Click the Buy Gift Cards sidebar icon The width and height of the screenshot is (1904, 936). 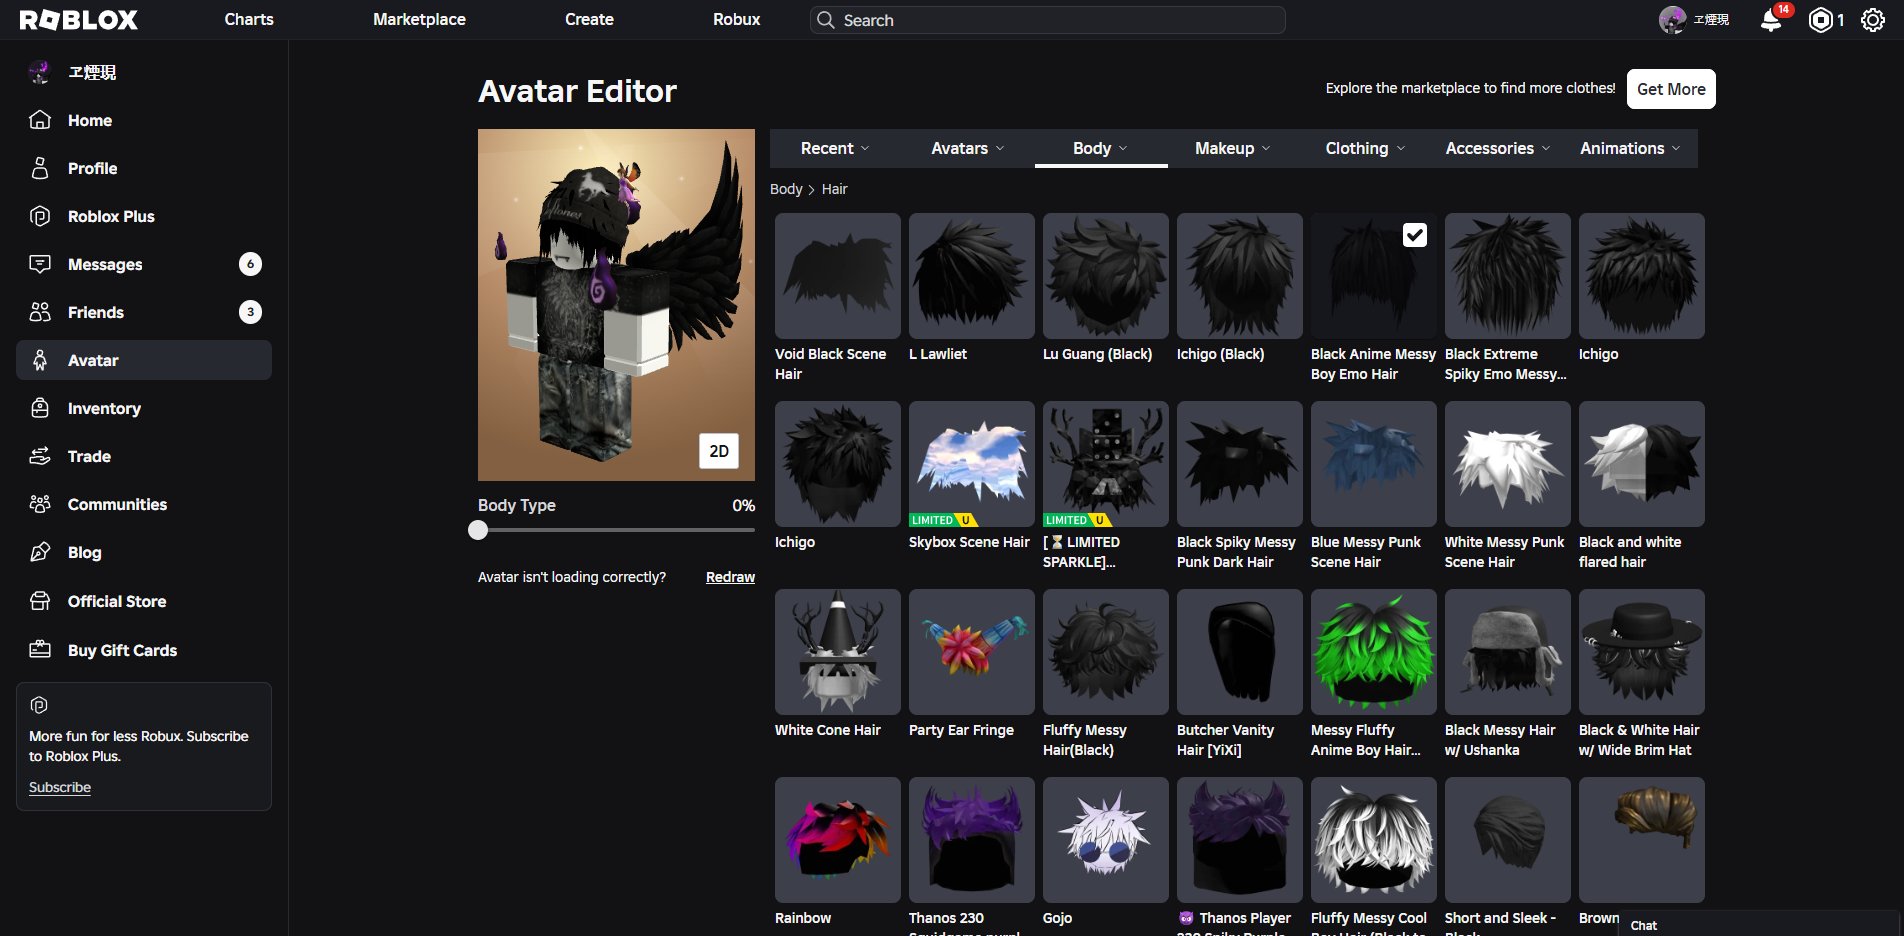click(x=40, y=650)
